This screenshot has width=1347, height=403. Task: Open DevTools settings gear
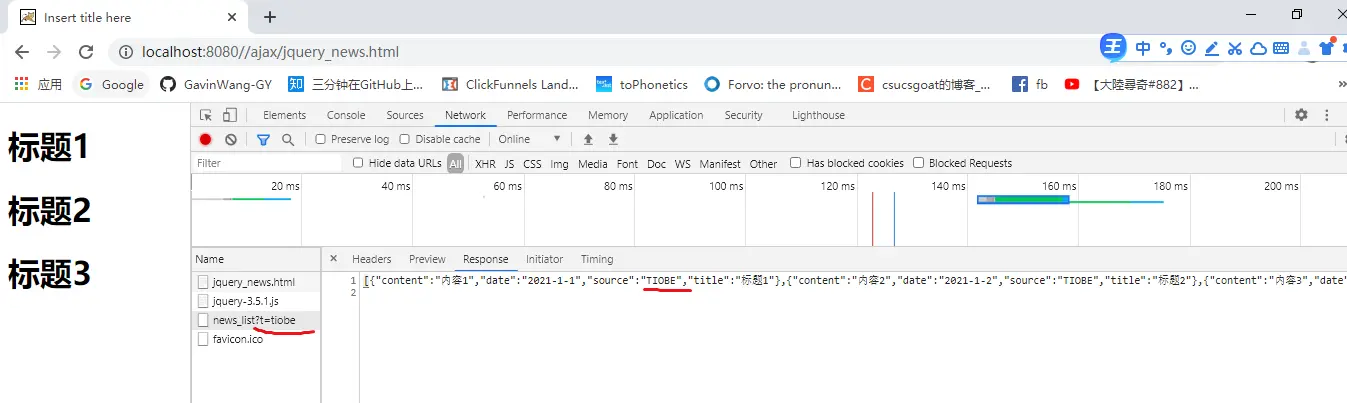1301,115
